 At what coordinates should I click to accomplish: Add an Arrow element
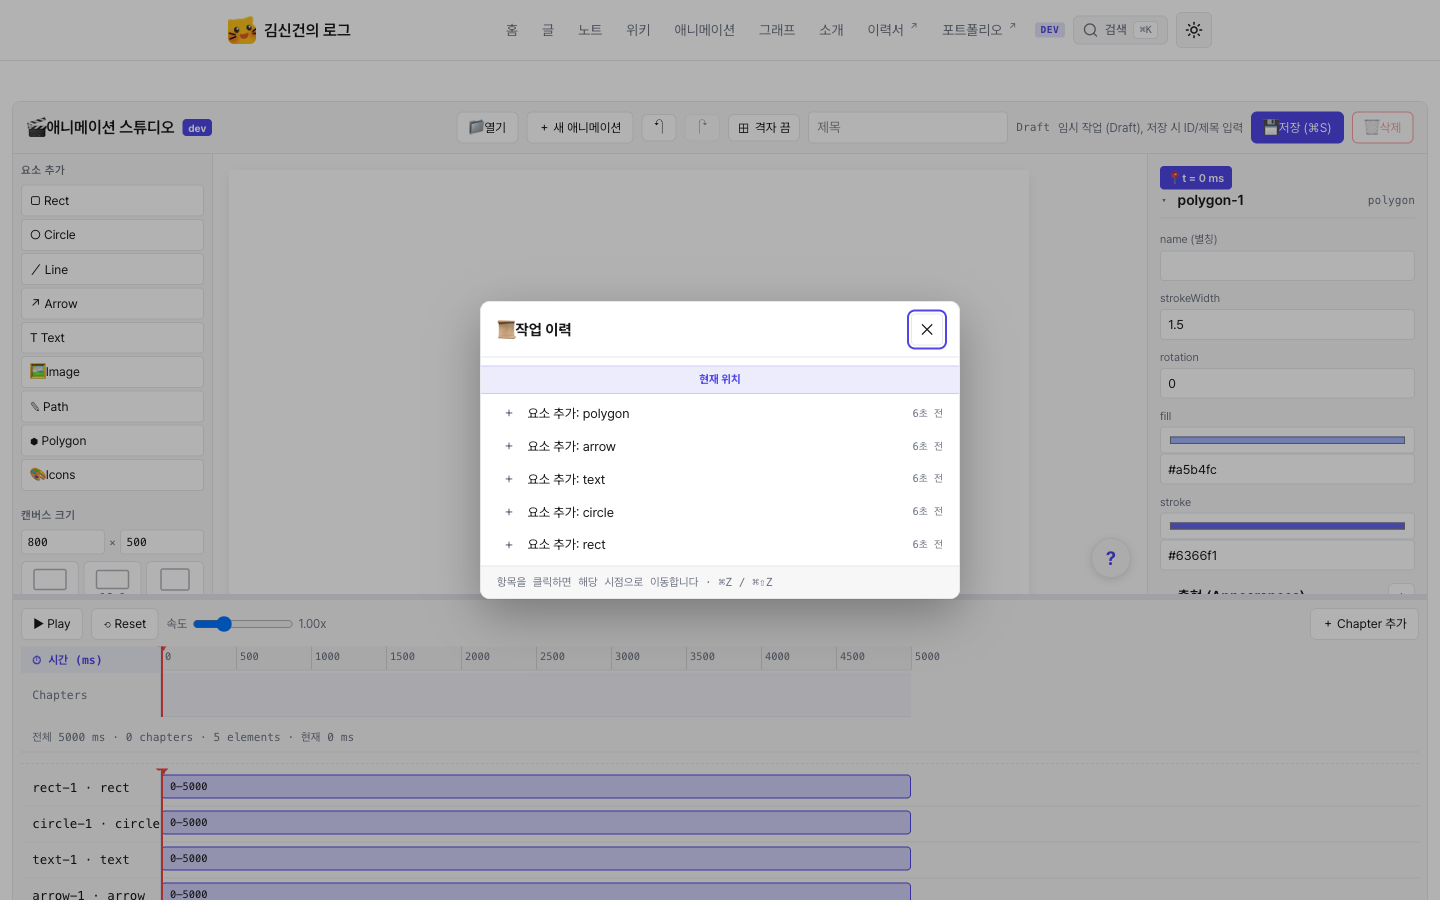(x=112, y=303)
